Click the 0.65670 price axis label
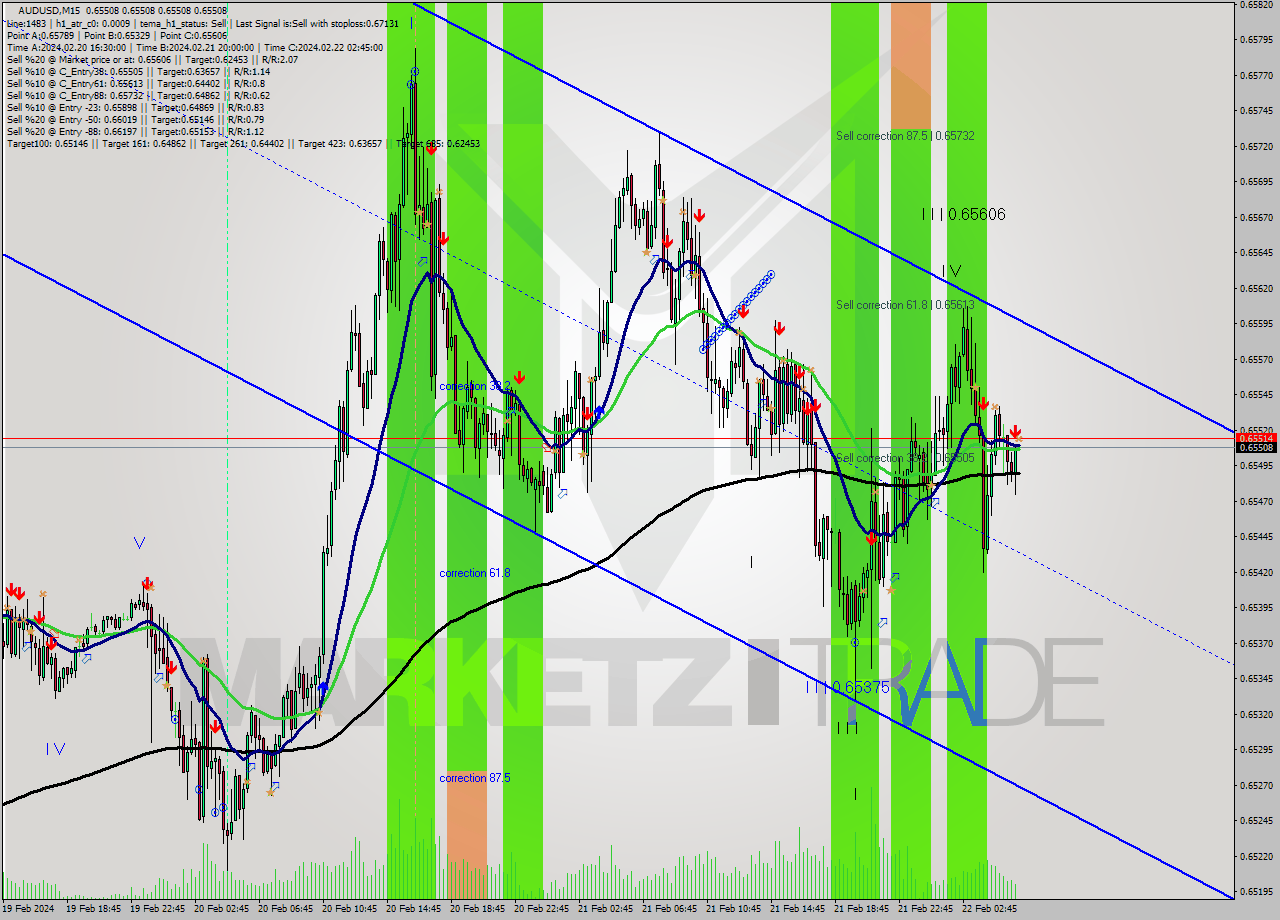Screen dimensions: 1280x920 click(x=1256, y=217)
